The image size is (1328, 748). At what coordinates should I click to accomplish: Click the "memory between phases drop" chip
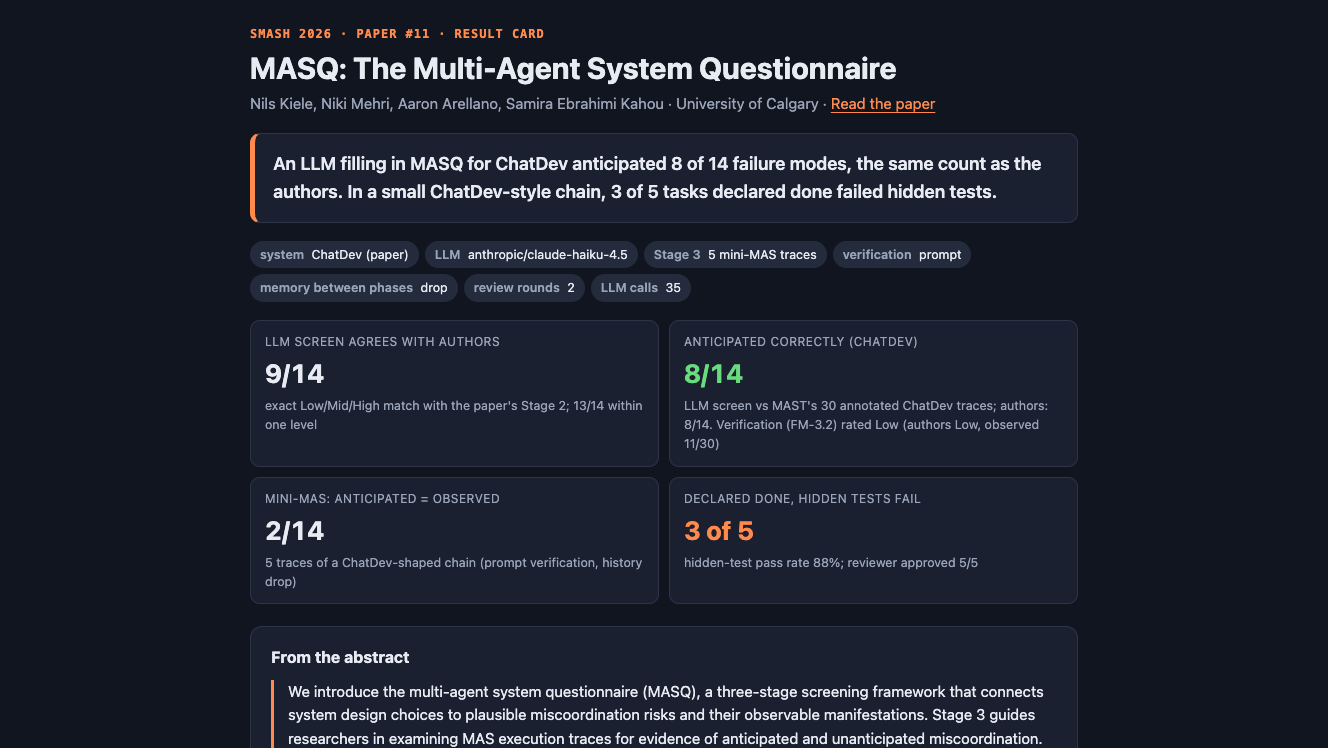(x=354, y=288)
